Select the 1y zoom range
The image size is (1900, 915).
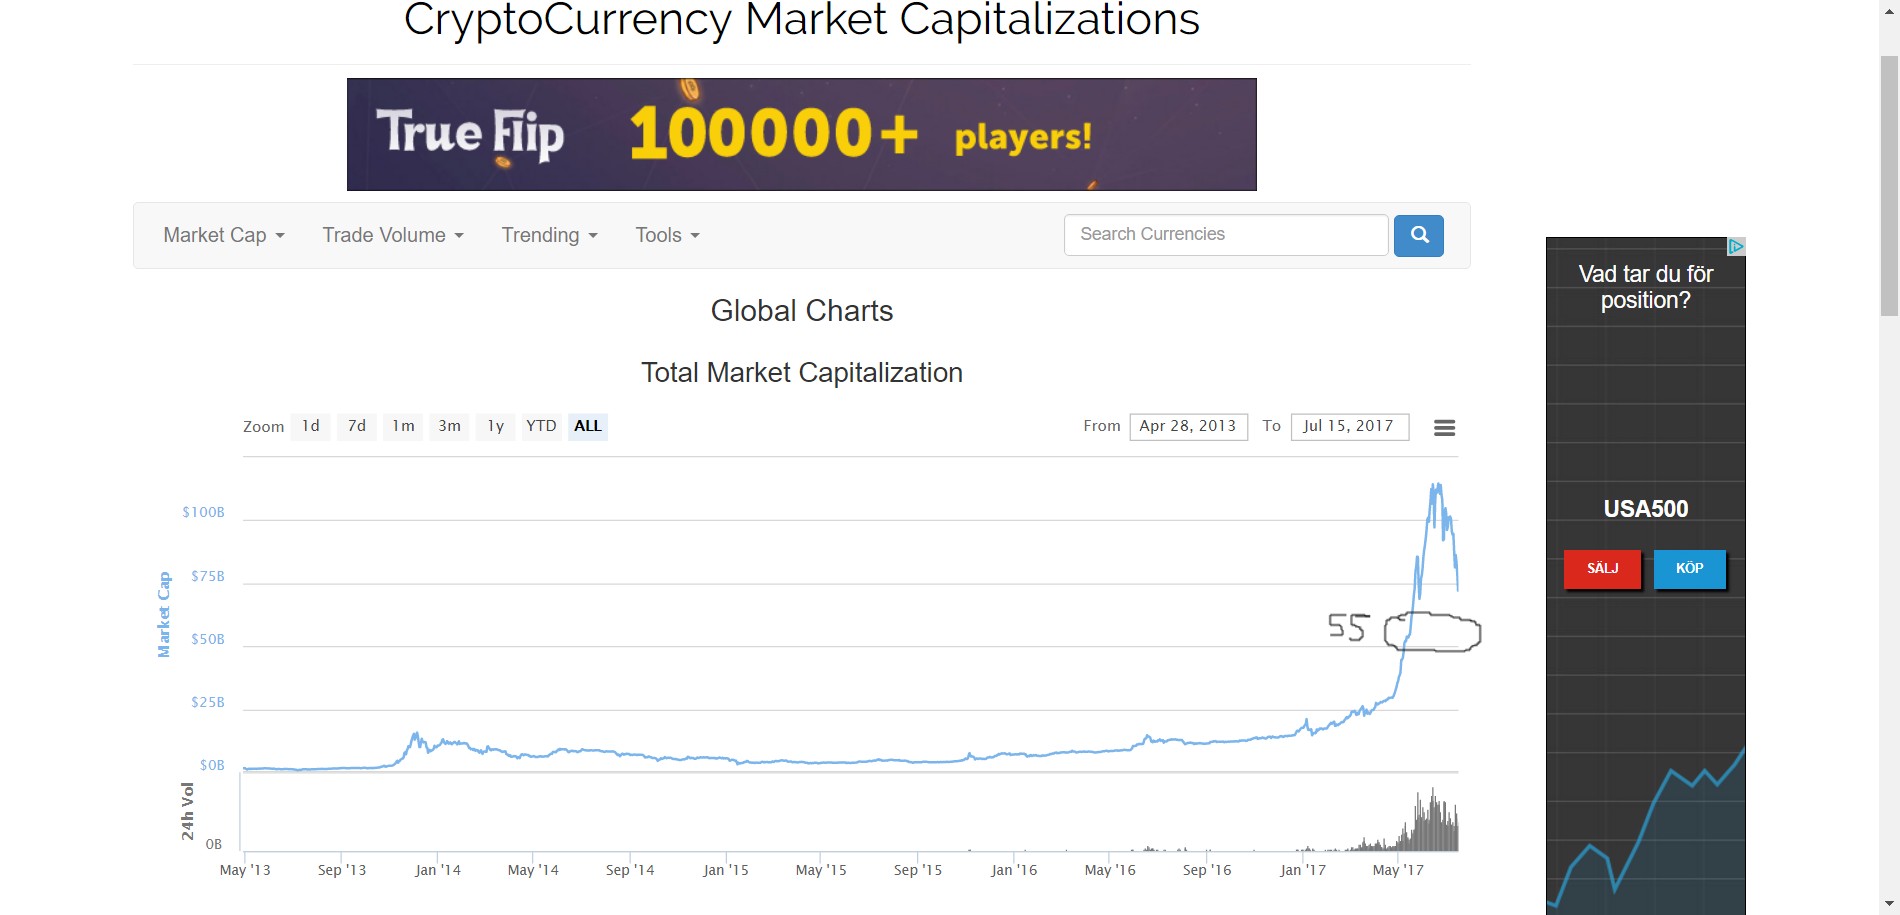point(496,426)
